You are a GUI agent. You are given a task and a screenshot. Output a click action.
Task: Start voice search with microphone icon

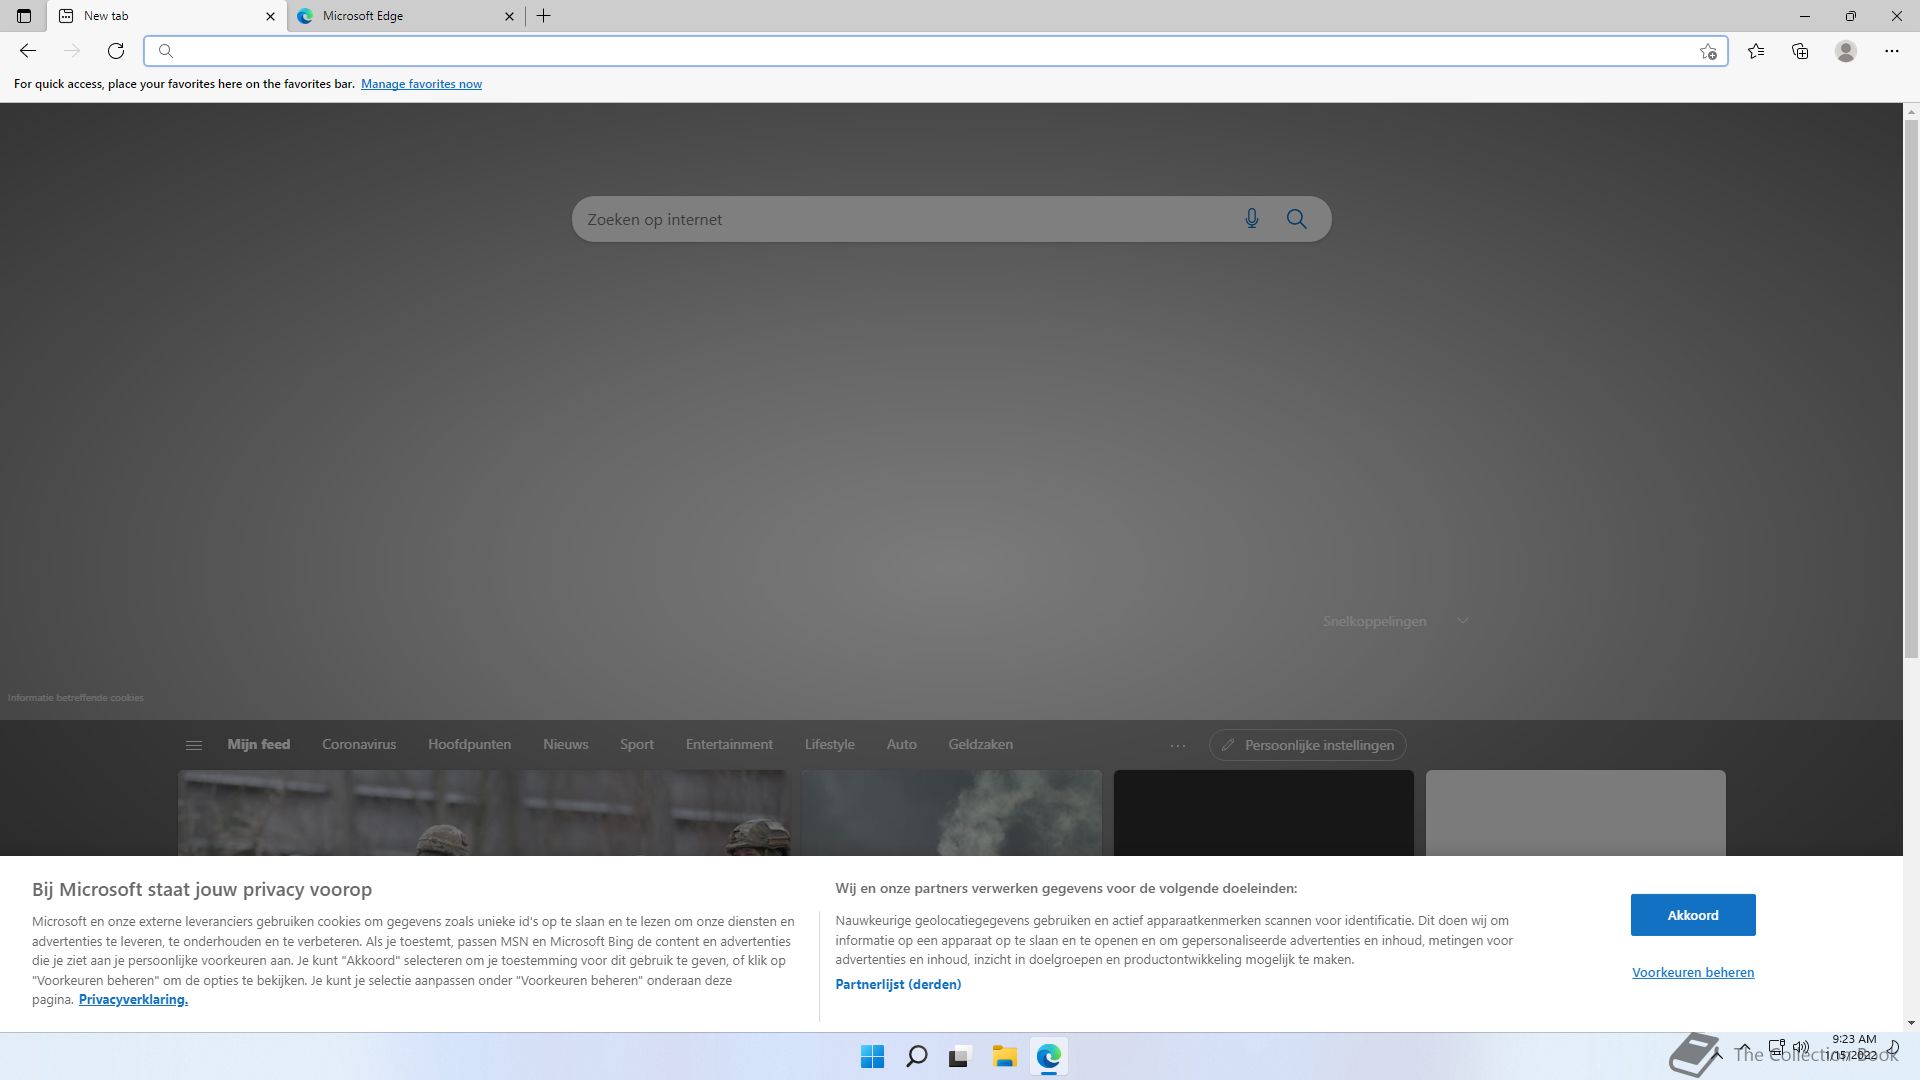1251,219
